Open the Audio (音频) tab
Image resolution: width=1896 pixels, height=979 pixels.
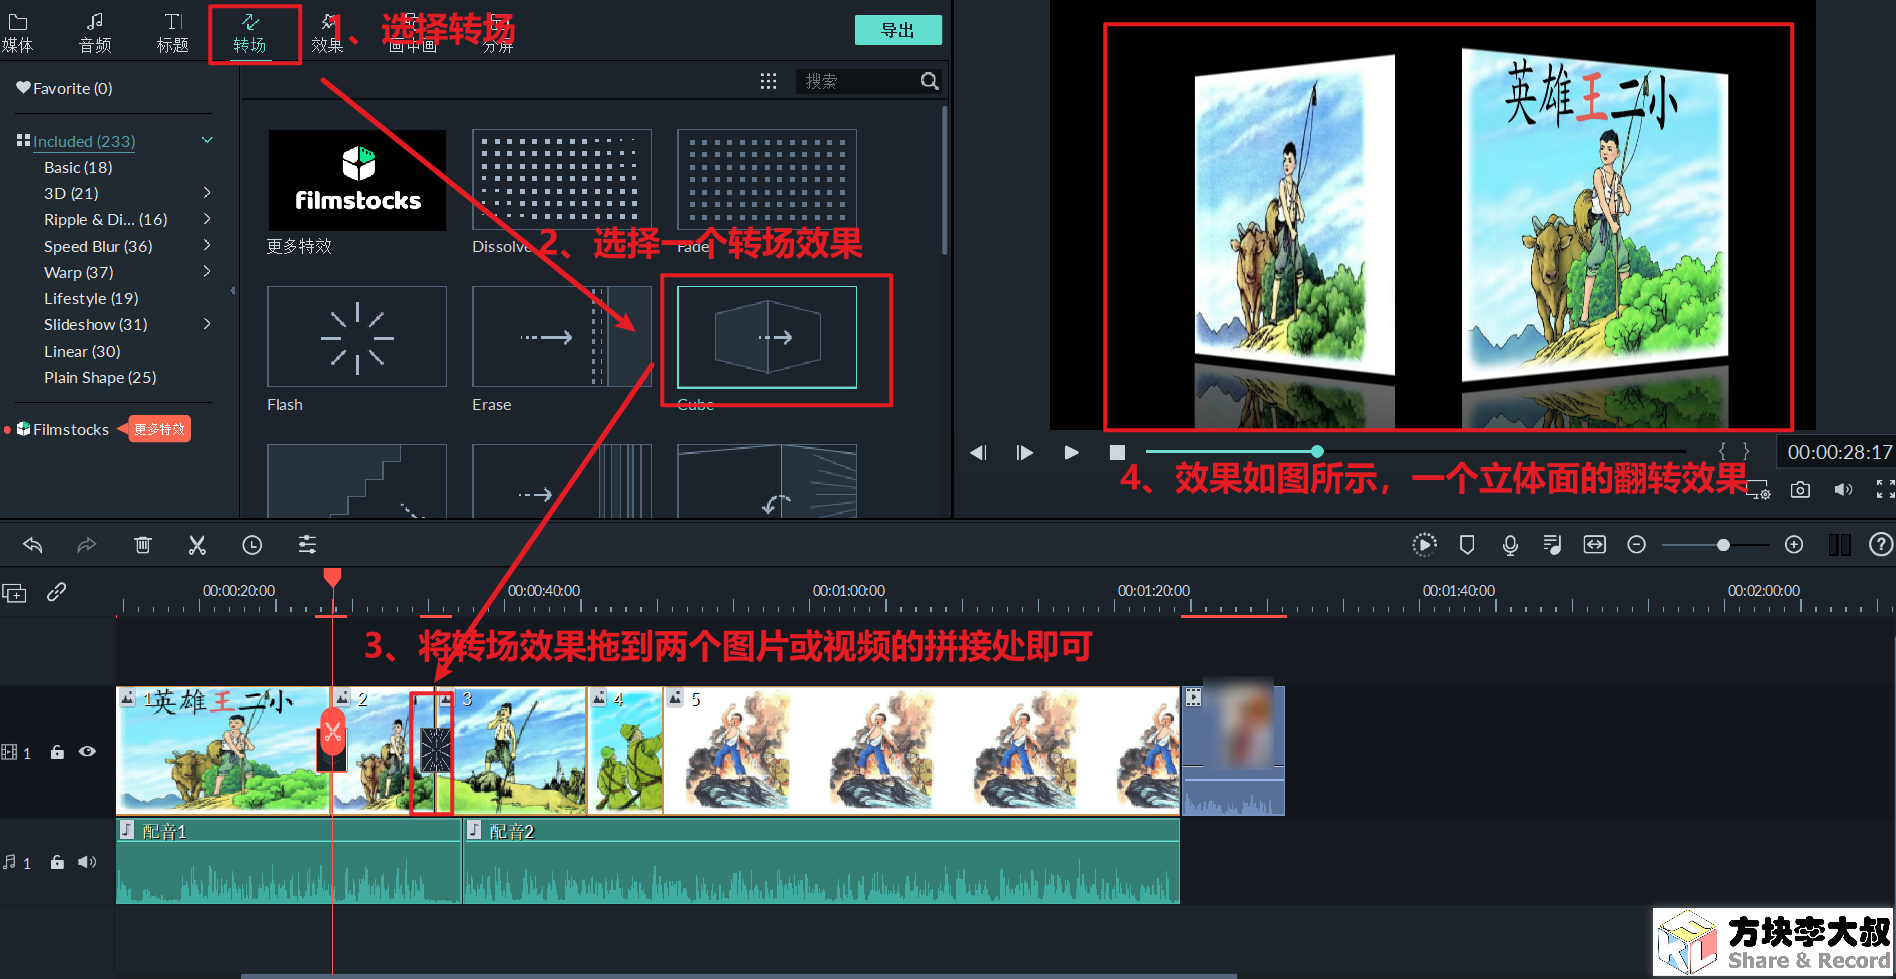pyautogui.click(x=95, y=33)
